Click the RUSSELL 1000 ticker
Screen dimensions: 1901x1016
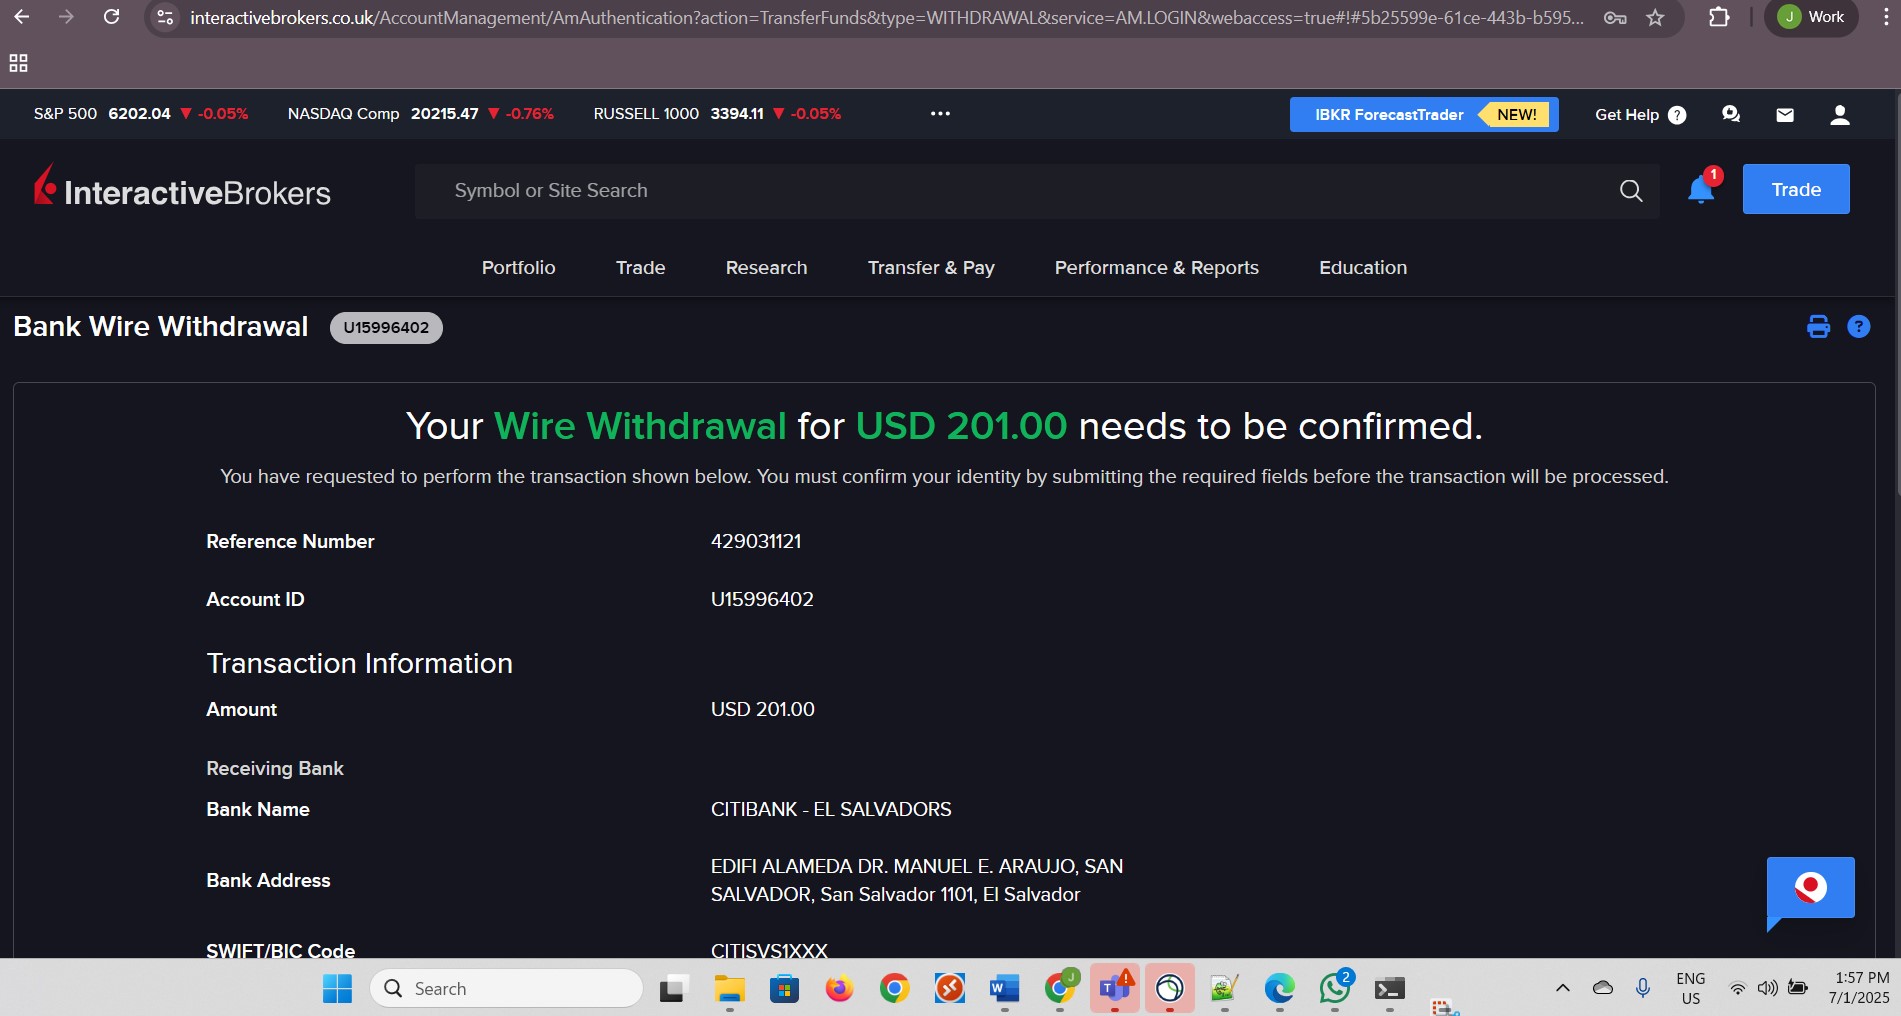[717, 114]
